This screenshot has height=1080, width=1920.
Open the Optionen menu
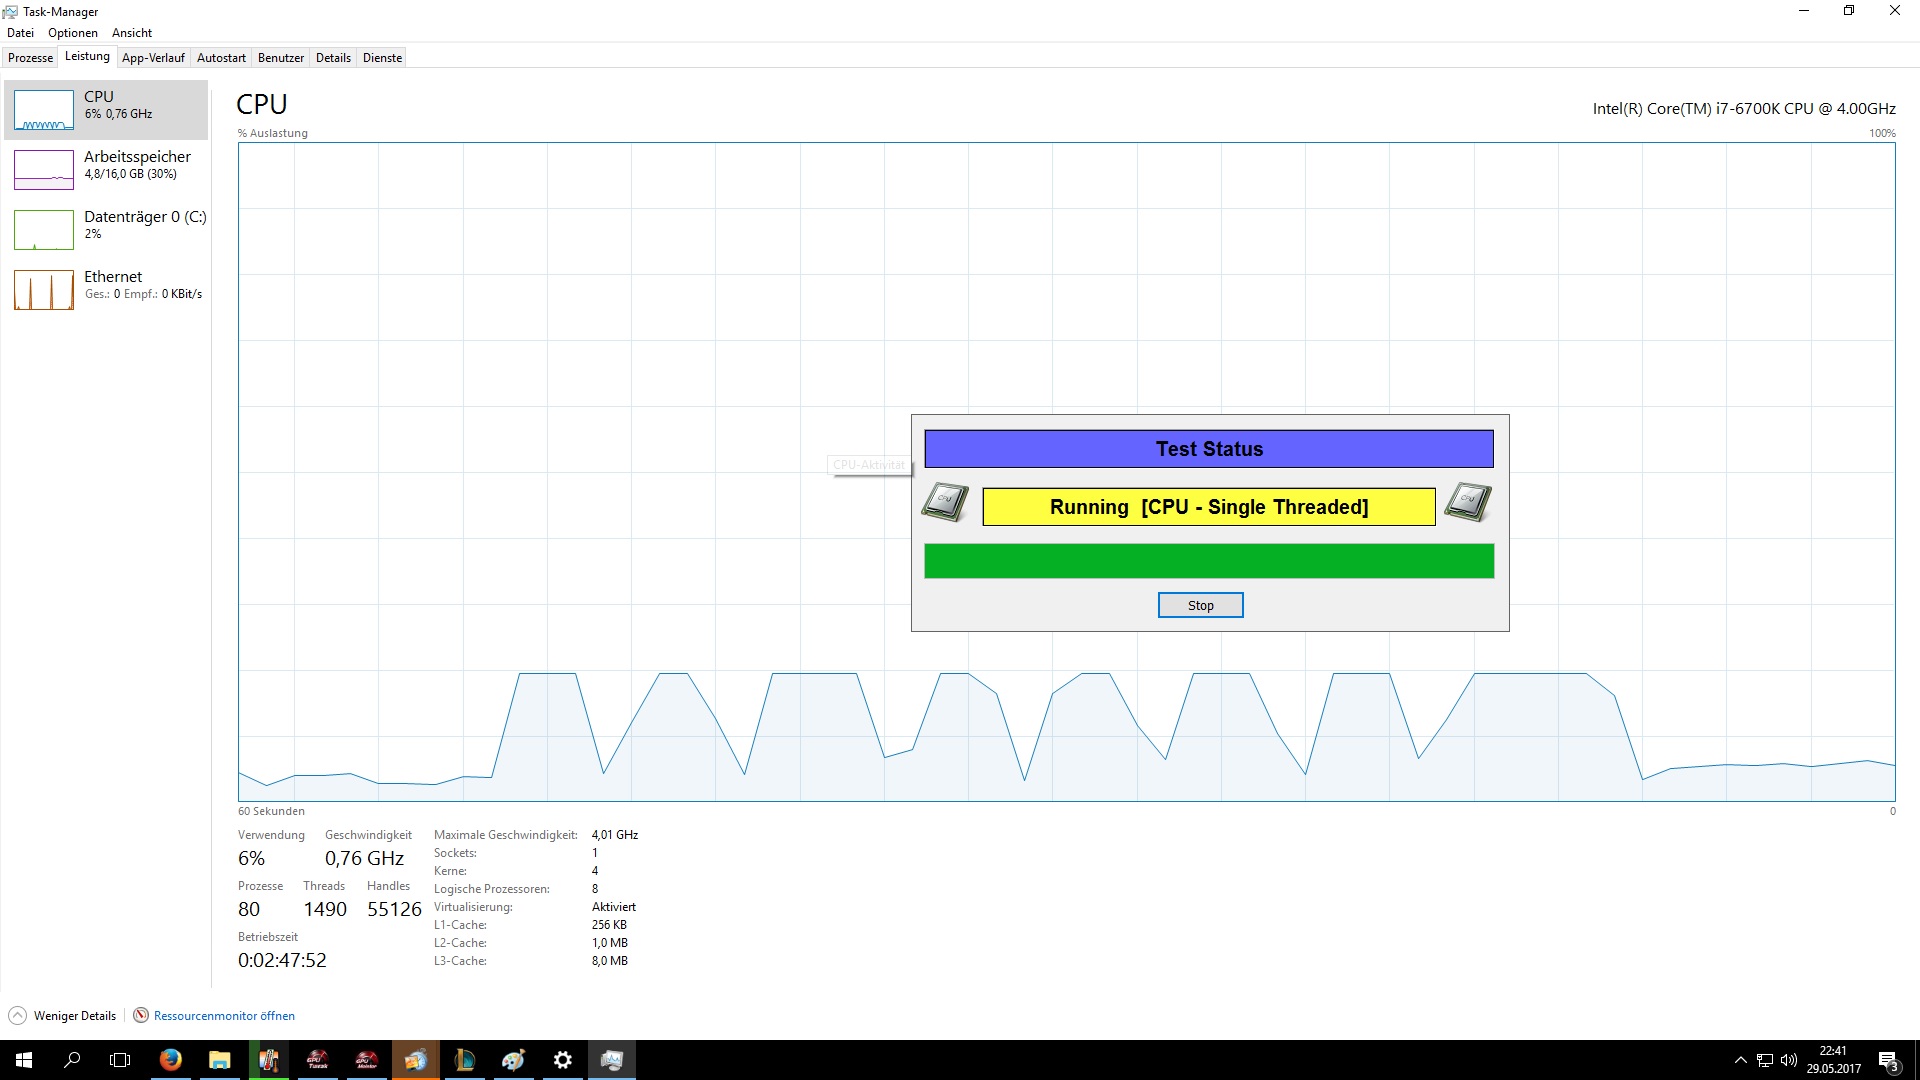[72, 33]
